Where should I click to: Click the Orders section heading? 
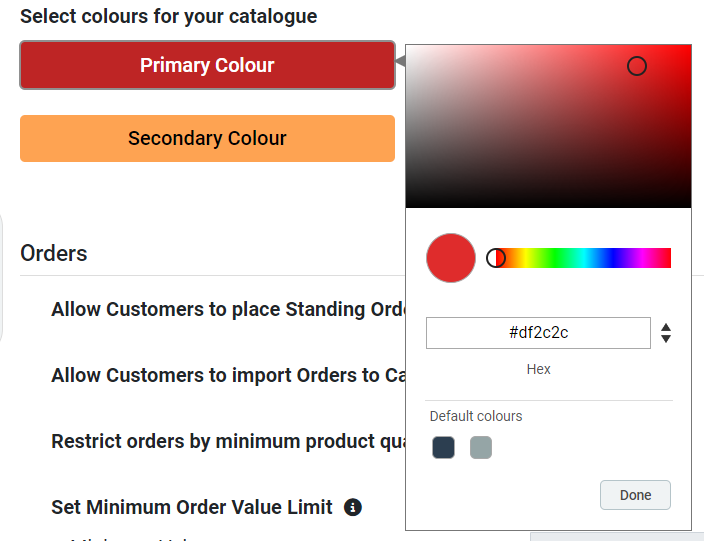pyautogui.click(x=54, y=253)
